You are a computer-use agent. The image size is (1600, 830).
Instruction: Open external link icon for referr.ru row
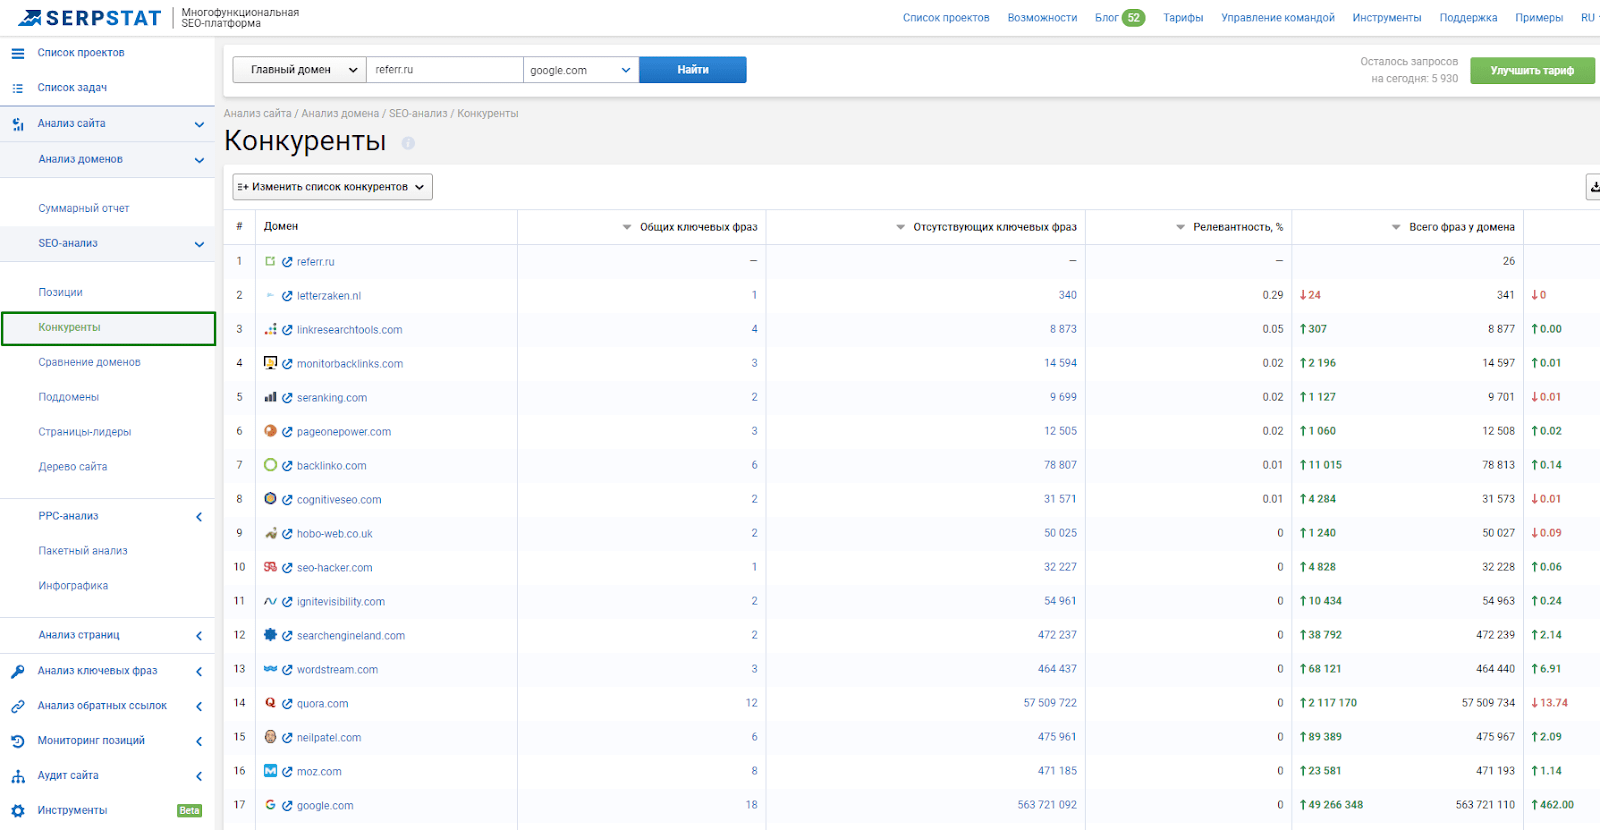[287, 262]
